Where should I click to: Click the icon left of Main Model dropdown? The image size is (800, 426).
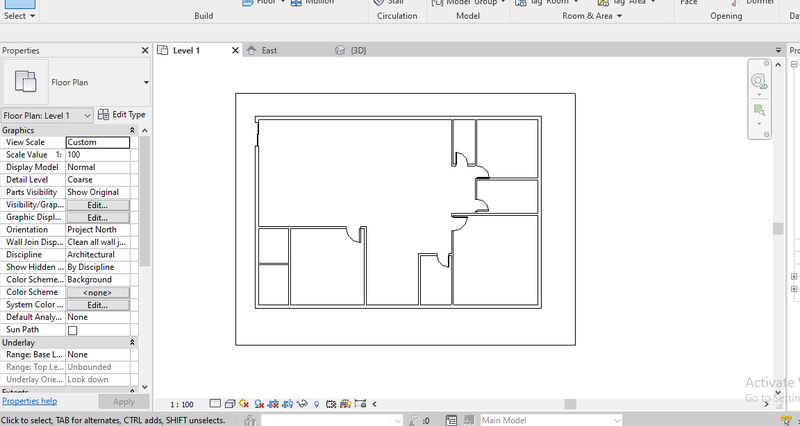pyautogui.click(x=469, y=420)
